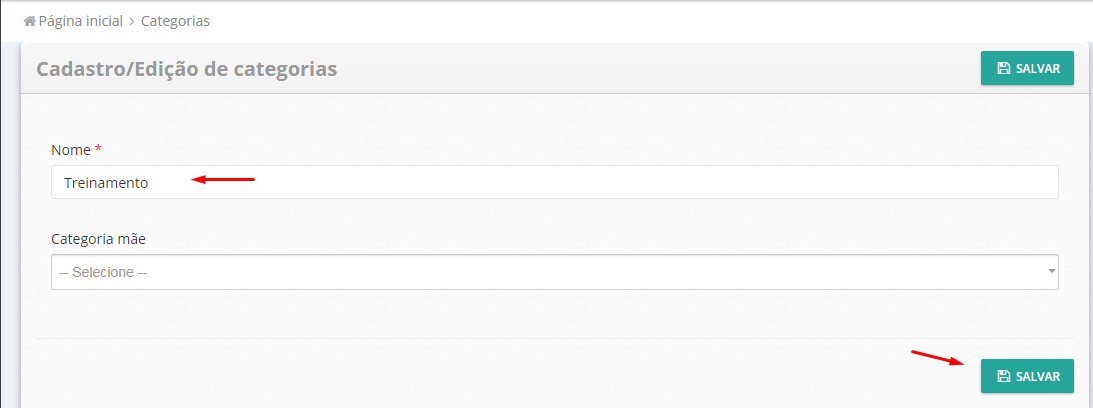Click the "Treinamento" text in the Nome field

pos(106,183)
